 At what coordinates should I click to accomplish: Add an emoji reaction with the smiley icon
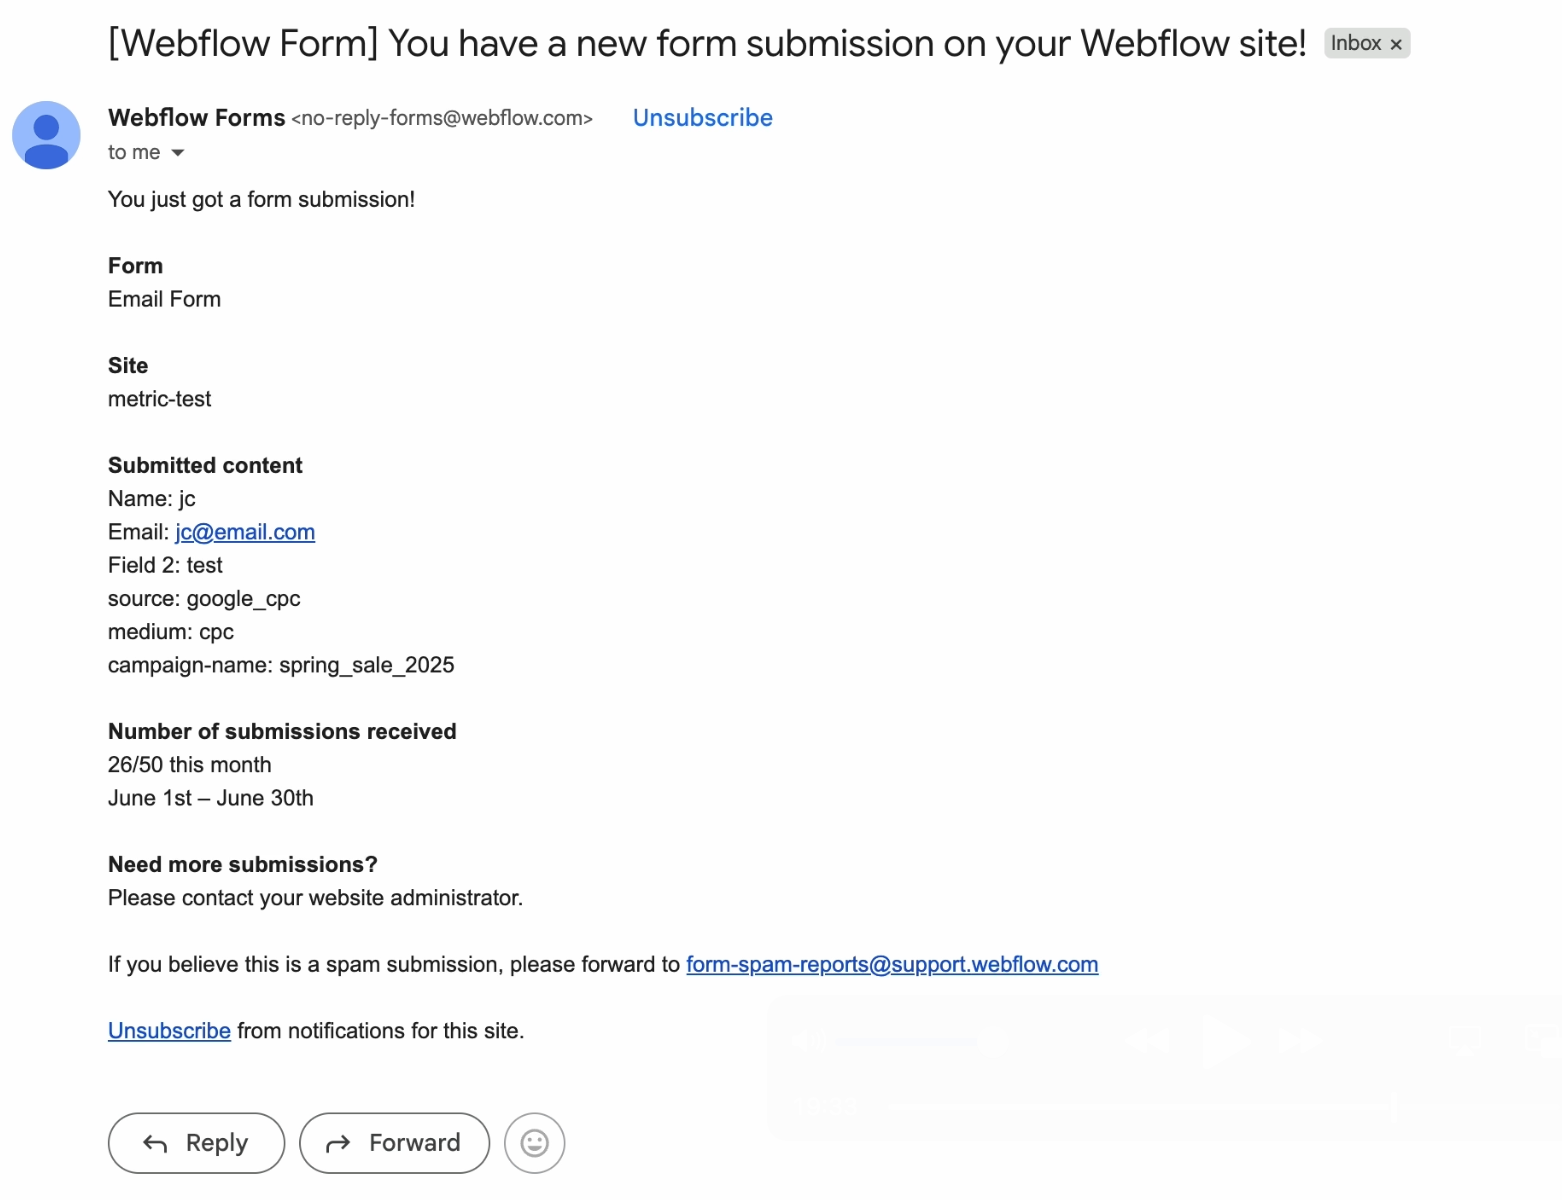click(x=535, y=1143)
